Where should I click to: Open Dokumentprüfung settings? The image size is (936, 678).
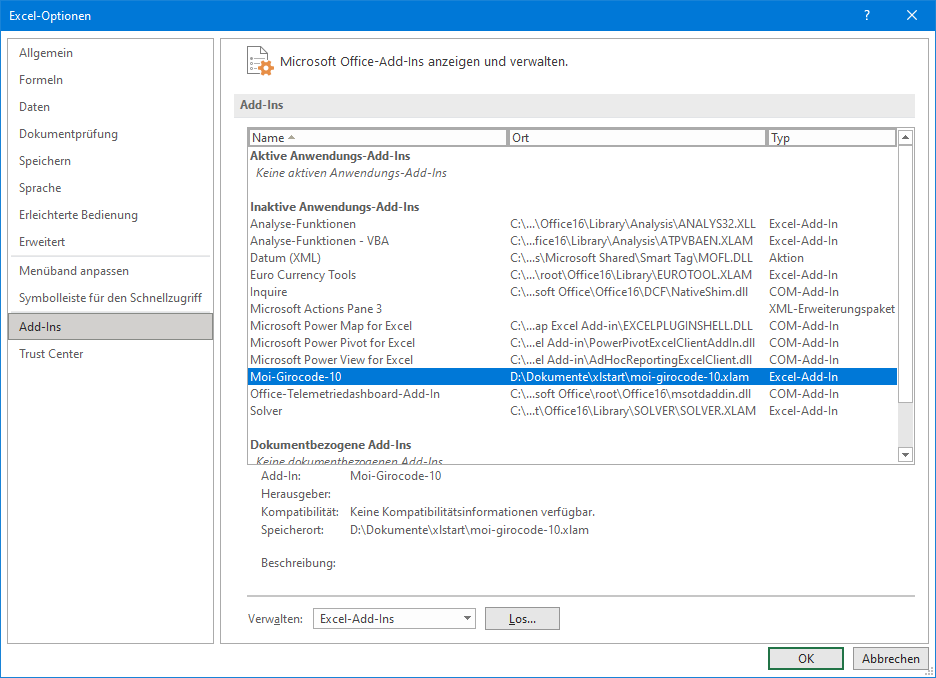pyautogui.click(x=110, y=134)
